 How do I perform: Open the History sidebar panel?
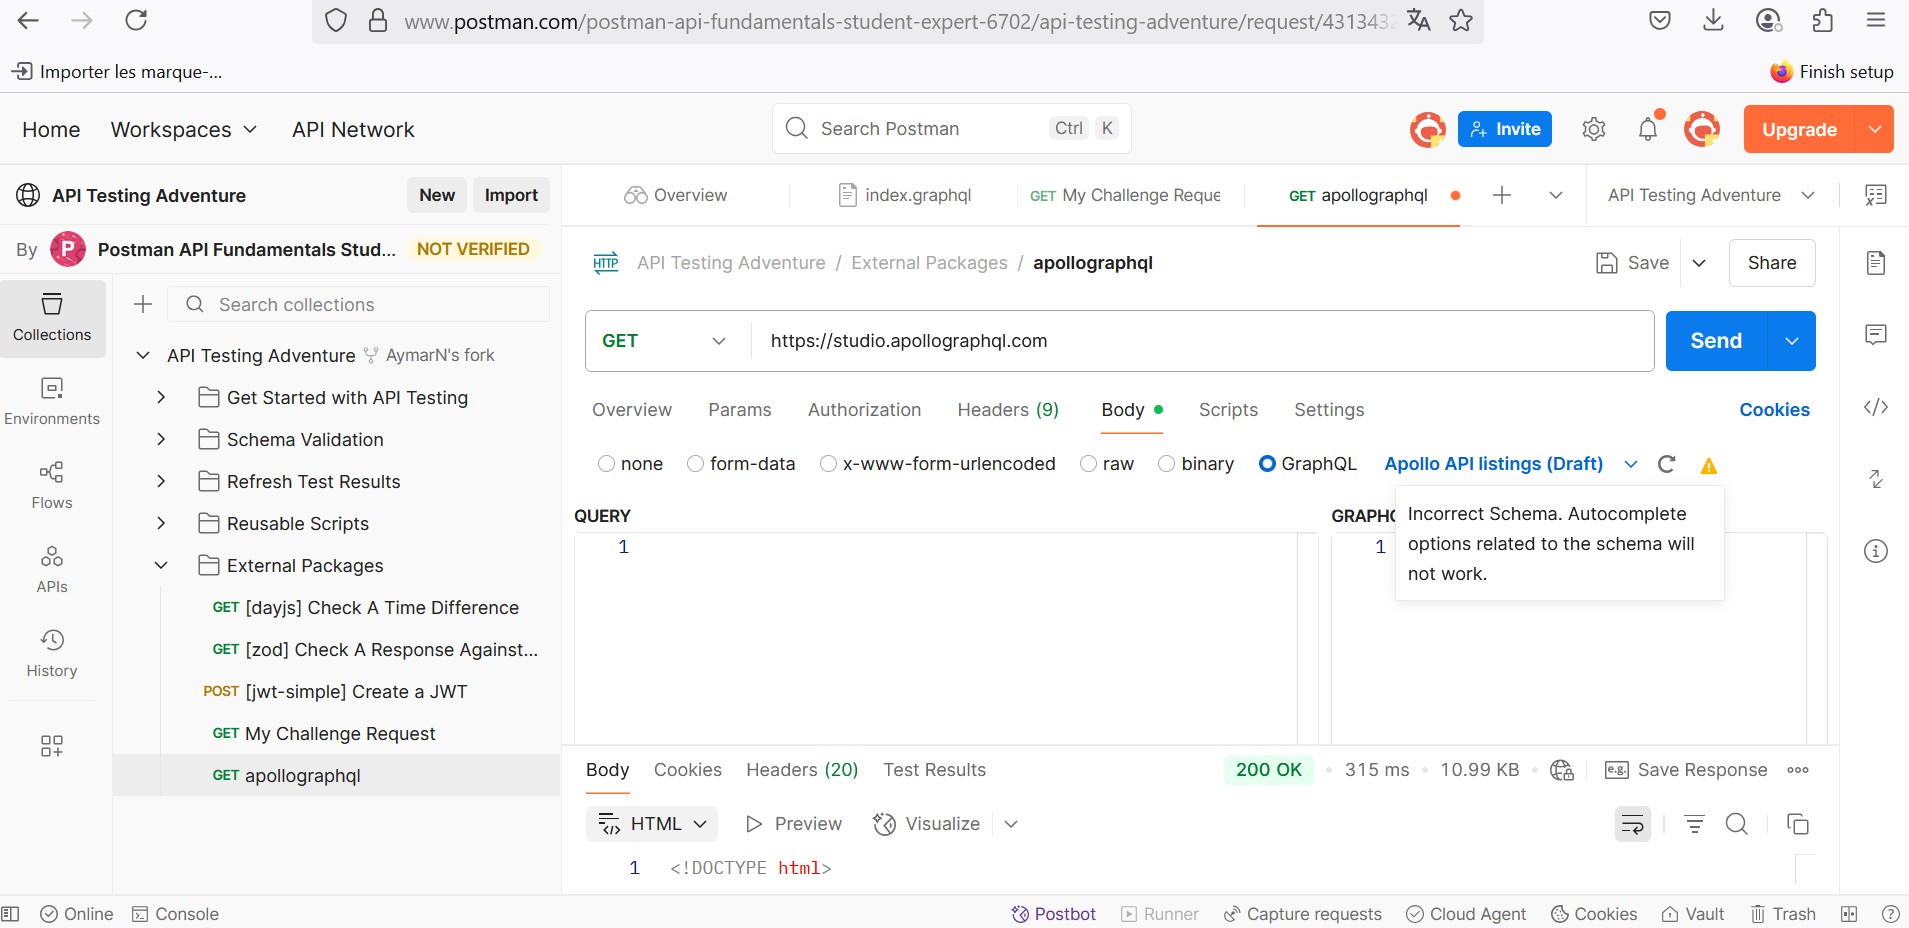tap(52, 654)
